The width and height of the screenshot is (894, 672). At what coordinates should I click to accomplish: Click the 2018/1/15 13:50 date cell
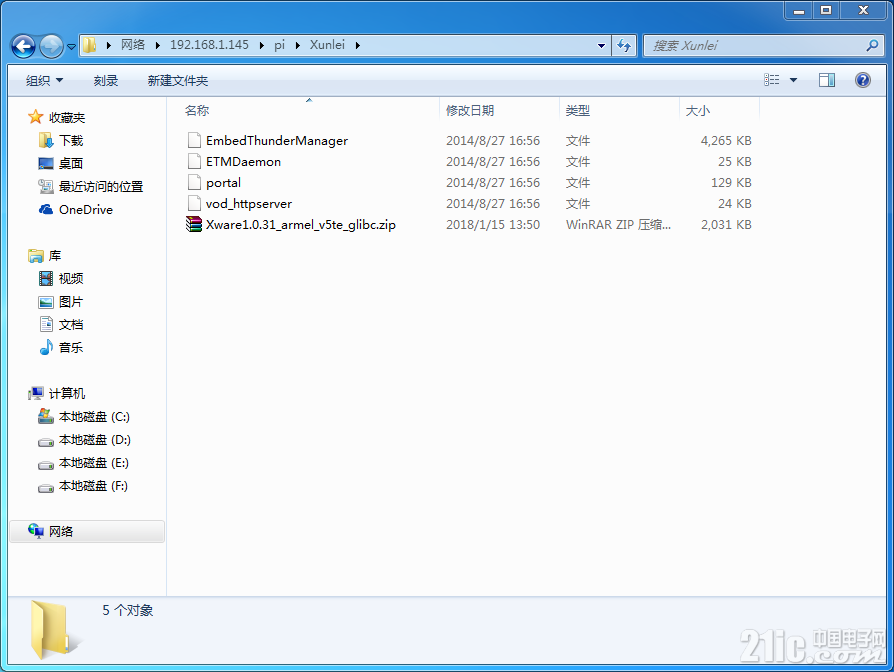[493, 225]
